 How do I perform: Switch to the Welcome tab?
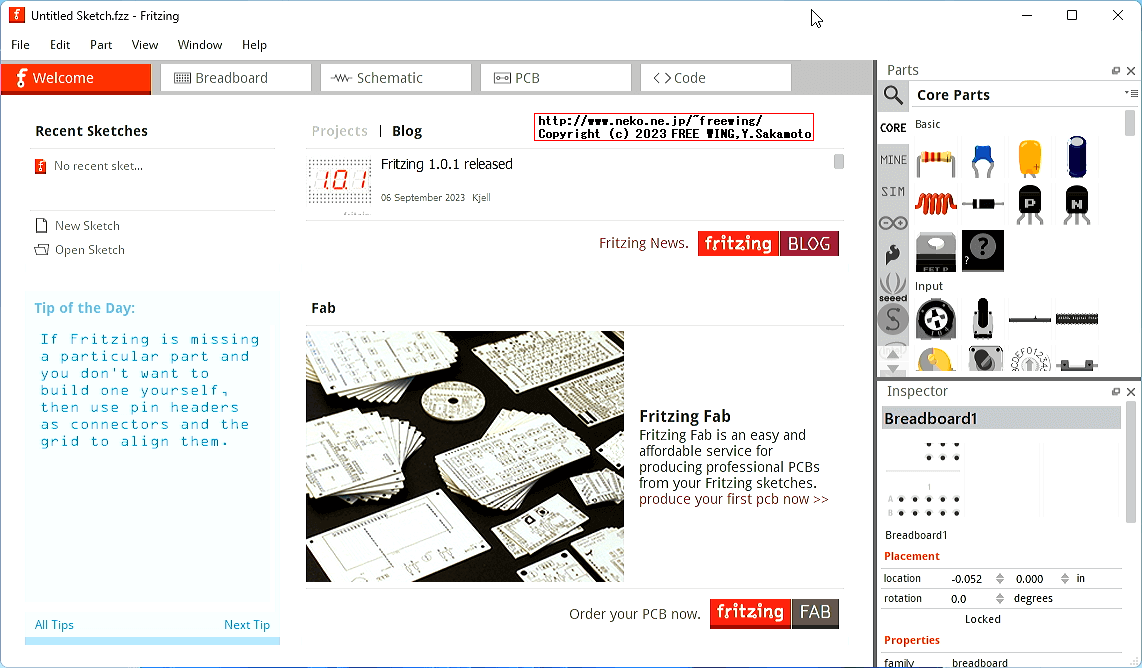[76, 78]
